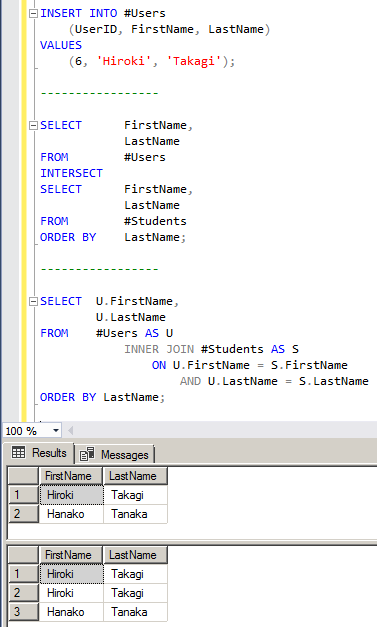Click the Results tab grid icon

tap(18, 453)
